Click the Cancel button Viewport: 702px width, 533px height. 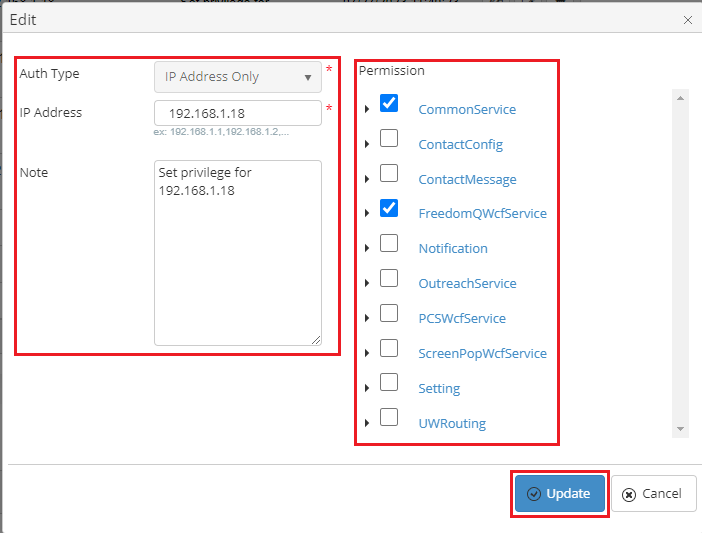(653, 494)
